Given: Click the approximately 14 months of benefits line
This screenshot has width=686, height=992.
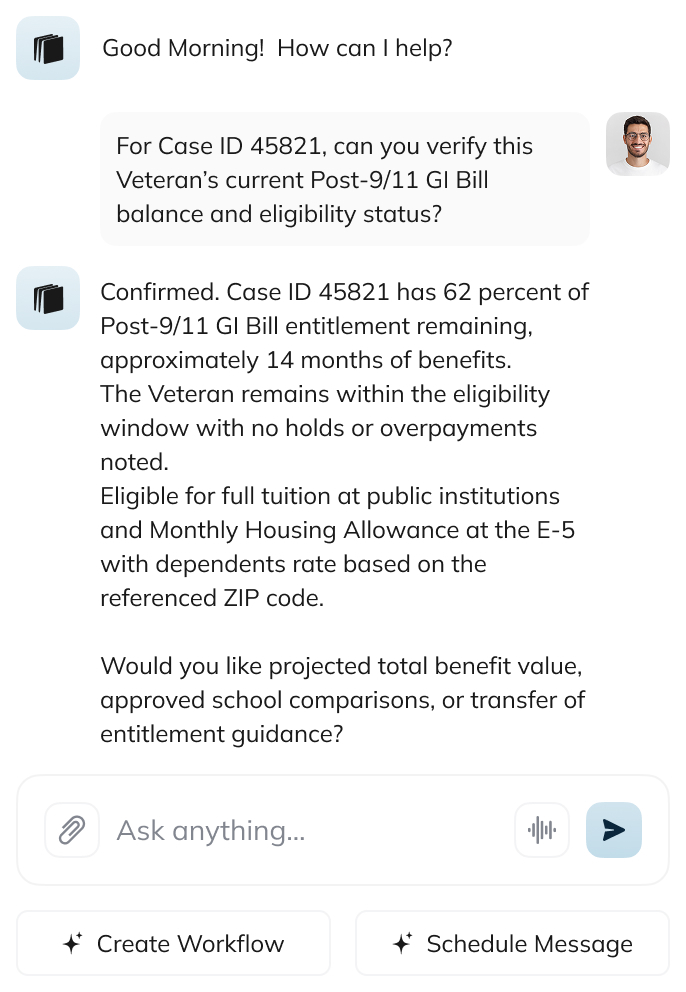Looking at the screenshot, I should 306,360.
